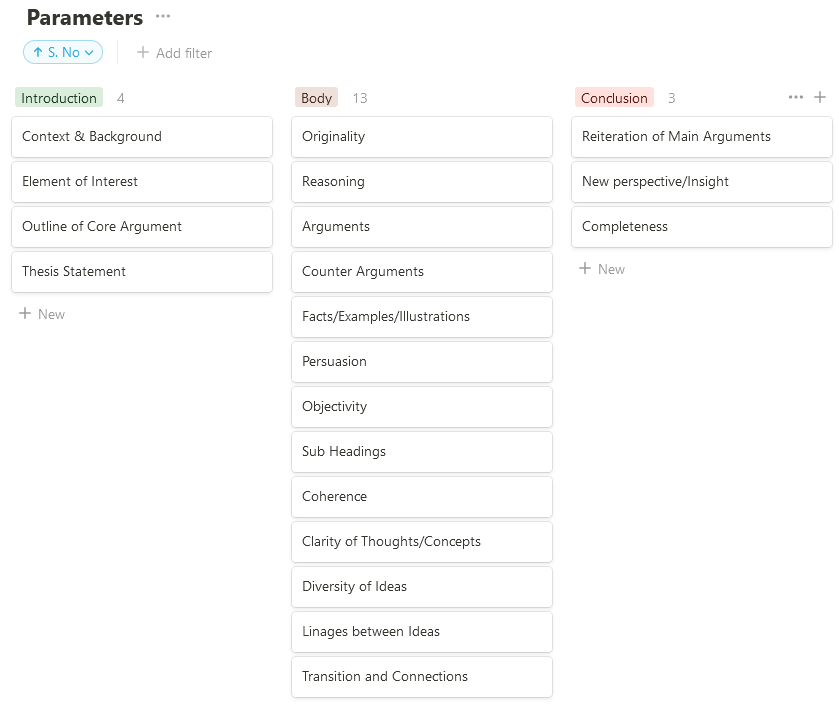839x706 pixels.
Task: Open the Counter Arguments card
Action: point(421,272)
